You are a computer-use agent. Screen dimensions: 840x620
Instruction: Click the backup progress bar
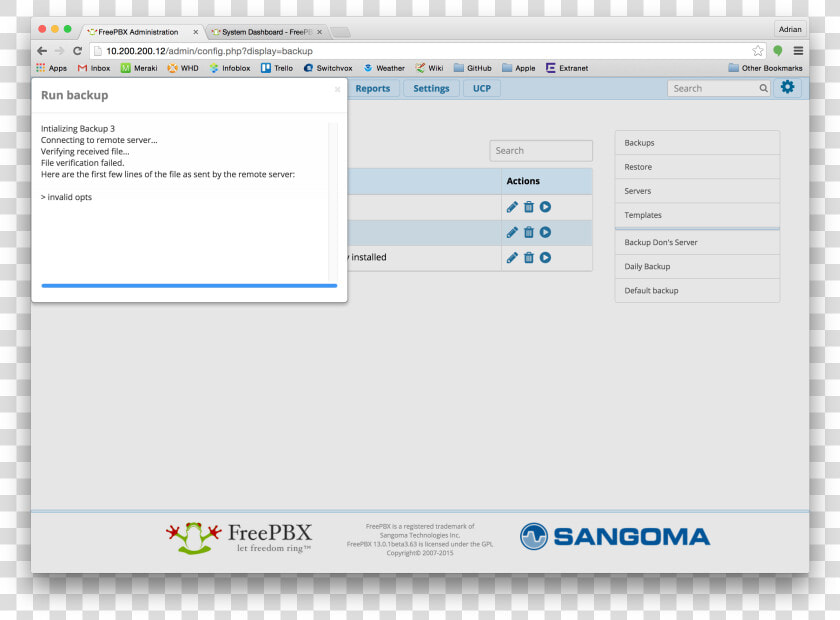pyautogui.click(x=189, y=286)
